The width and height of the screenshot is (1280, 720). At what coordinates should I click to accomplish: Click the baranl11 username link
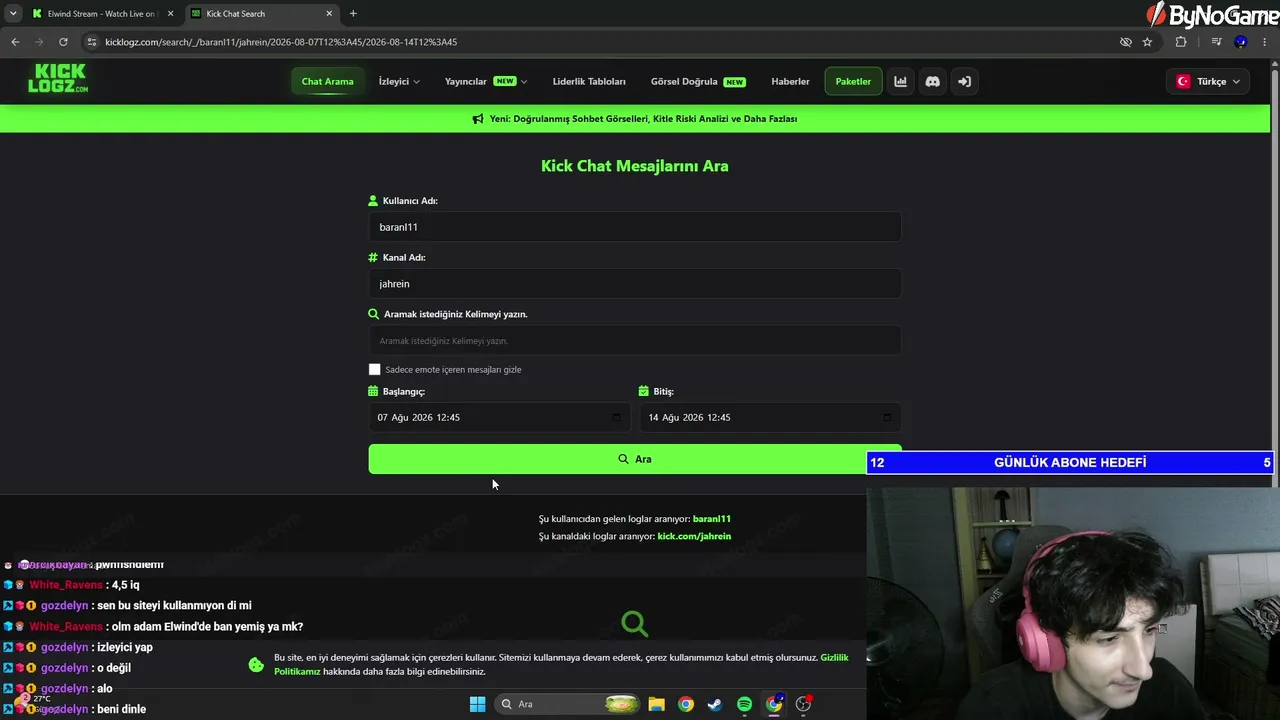click(x=712, y=519)
